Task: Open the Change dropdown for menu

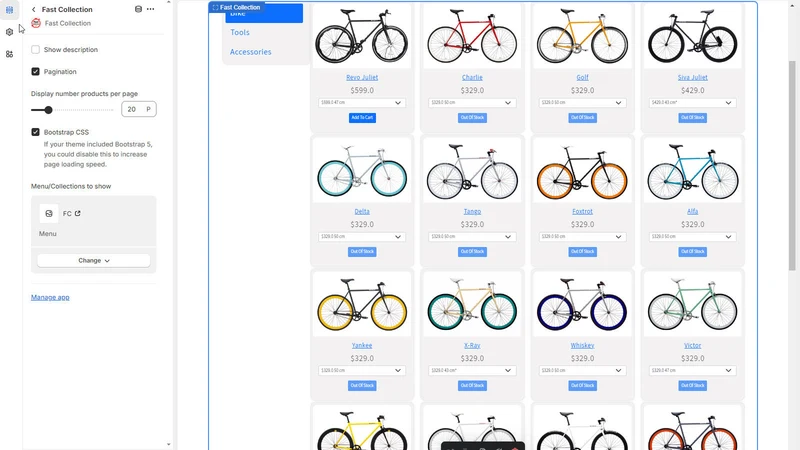Action: (x=94, y=260)
